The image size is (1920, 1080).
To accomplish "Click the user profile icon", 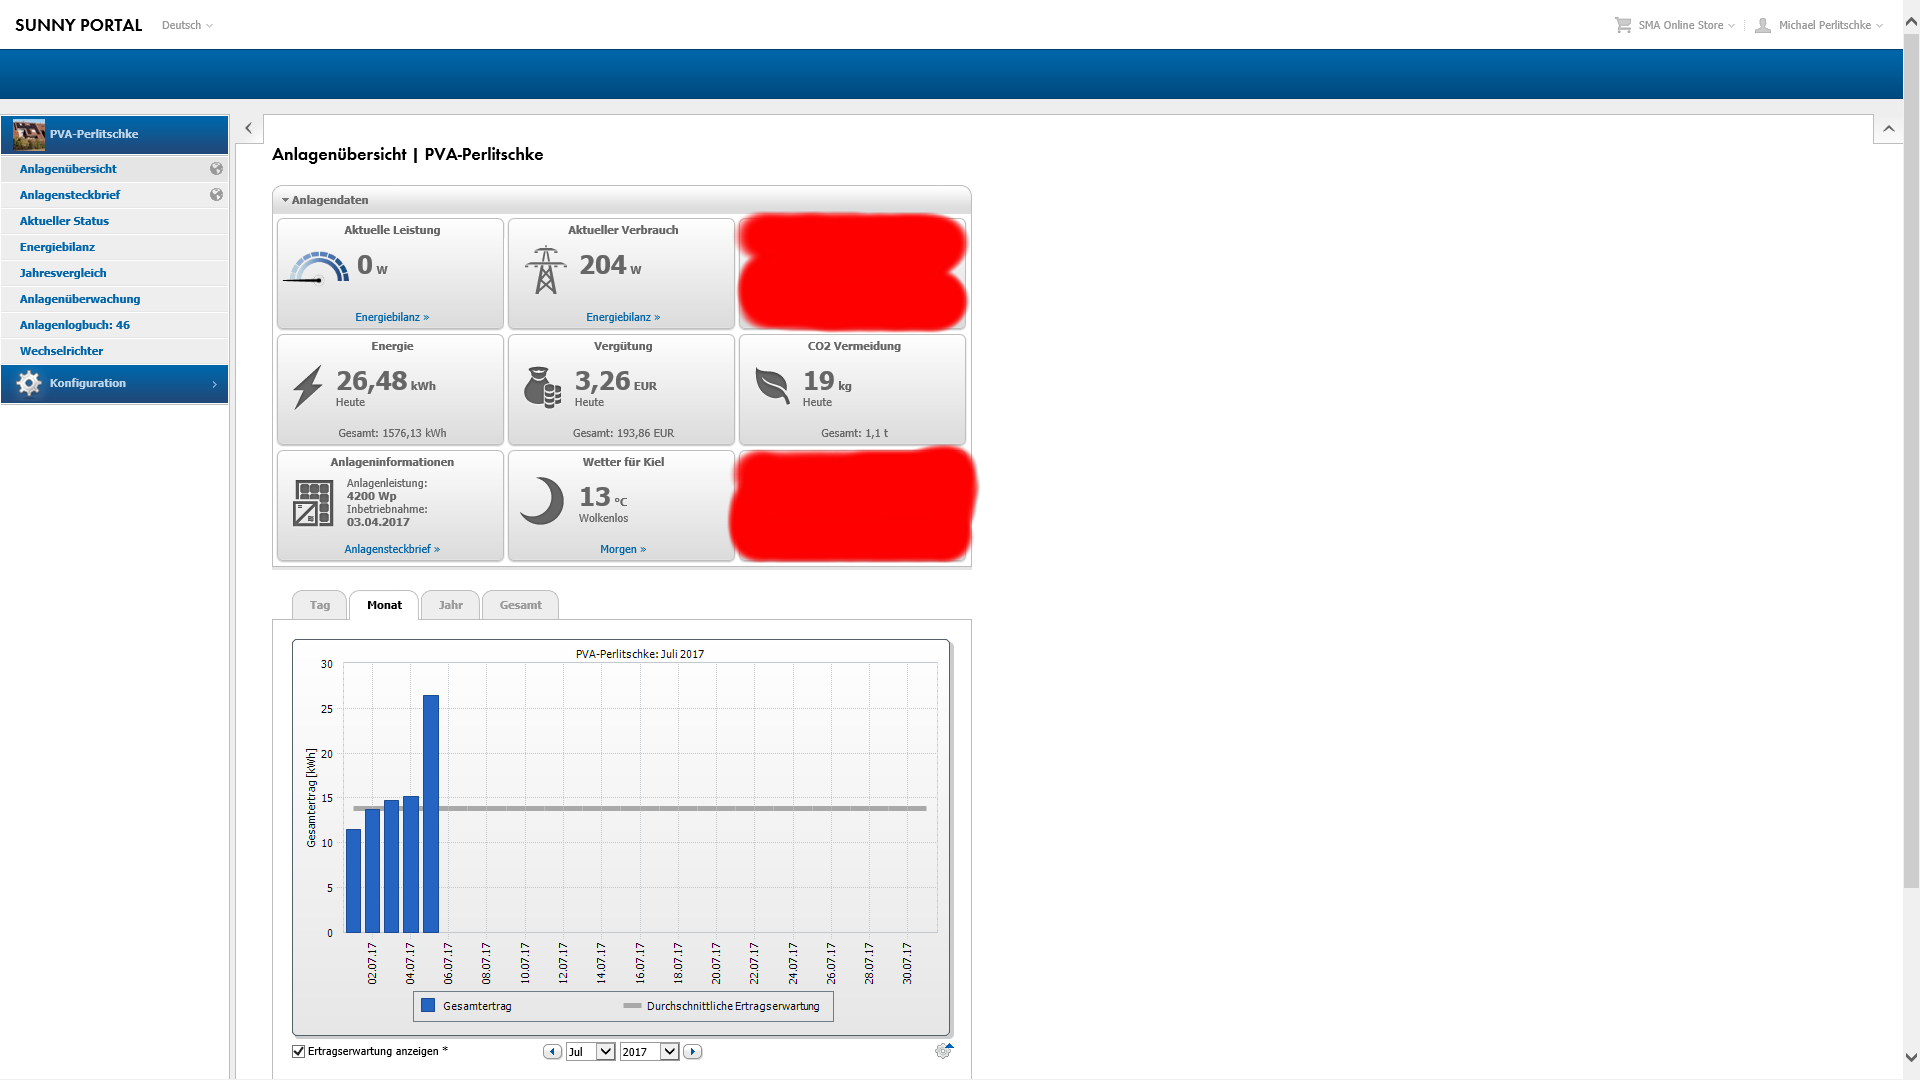I will pos(1763,25).
